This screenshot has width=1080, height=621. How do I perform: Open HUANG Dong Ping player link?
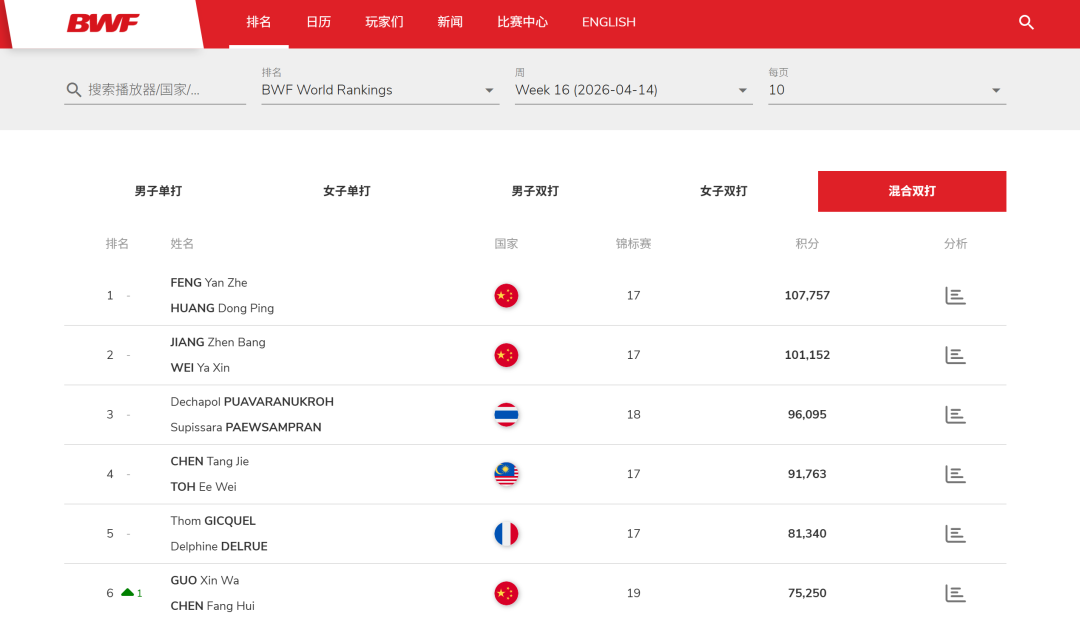pos(222,308)
